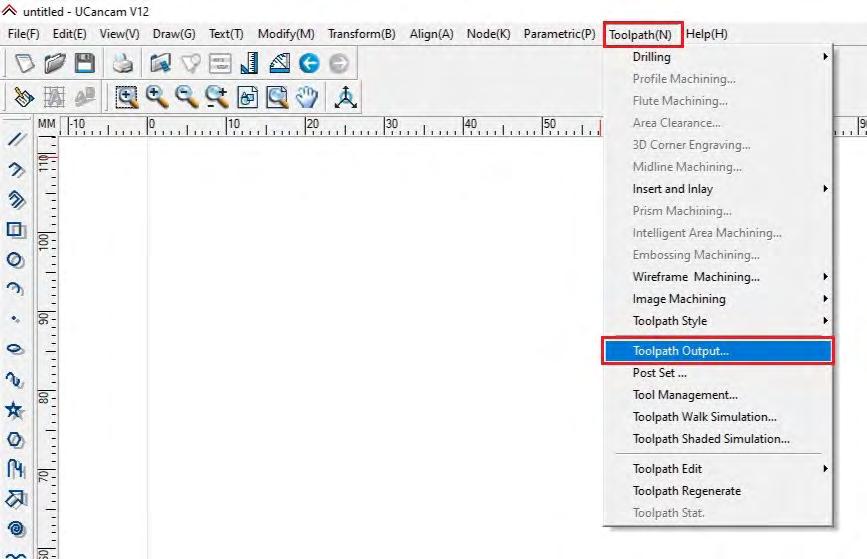Click the vertical ruler measure icon
This screenshot has width=867, height=559.
(x=249, y=64)
